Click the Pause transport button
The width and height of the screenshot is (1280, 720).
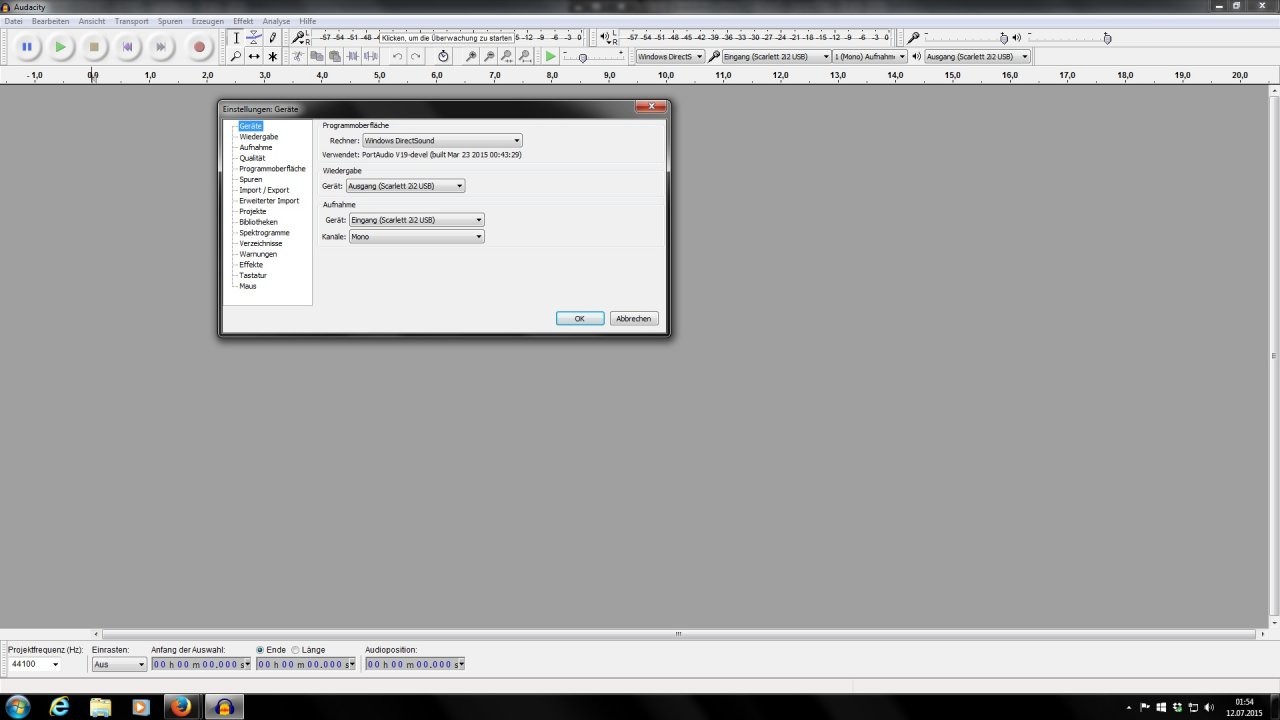click(27, 47)
